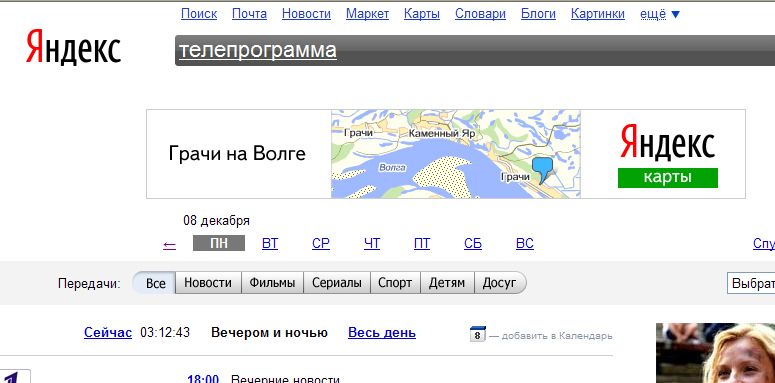The image size is (775, 383).
Task: Open the woman's photo thumbnail at right
Action: (715, 353)
